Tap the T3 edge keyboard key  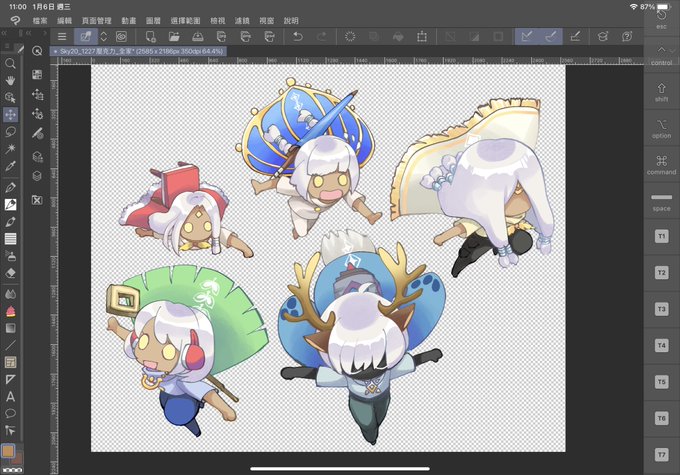click(661, 309)
